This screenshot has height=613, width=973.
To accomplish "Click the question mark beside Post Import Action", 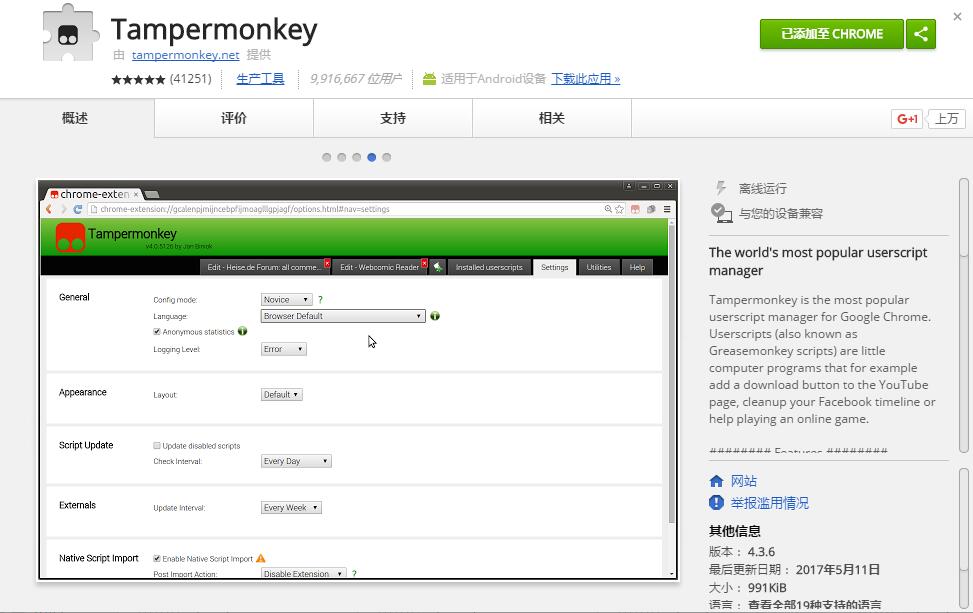I will coord(354,574).
